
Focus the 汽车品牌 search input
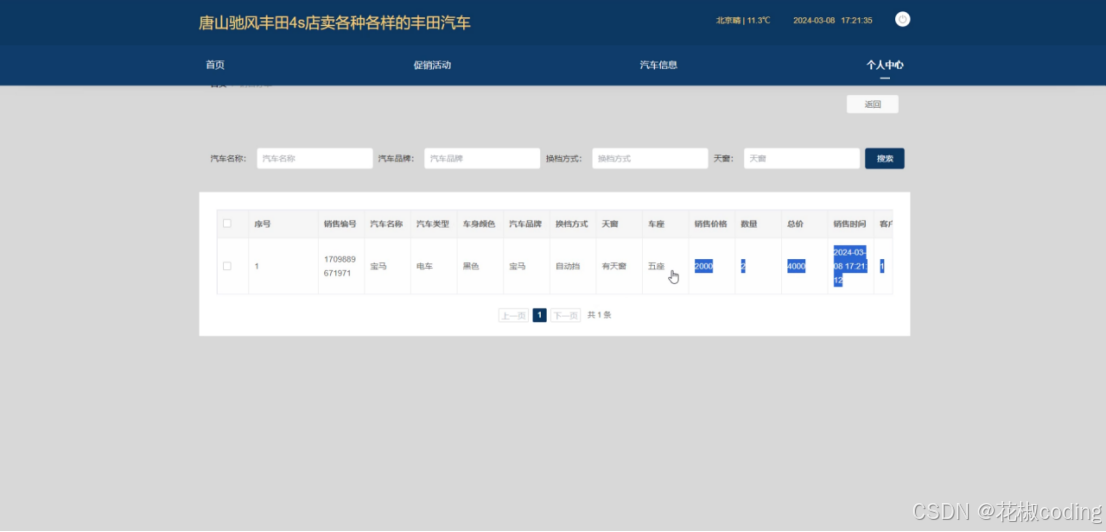point(482,159)
